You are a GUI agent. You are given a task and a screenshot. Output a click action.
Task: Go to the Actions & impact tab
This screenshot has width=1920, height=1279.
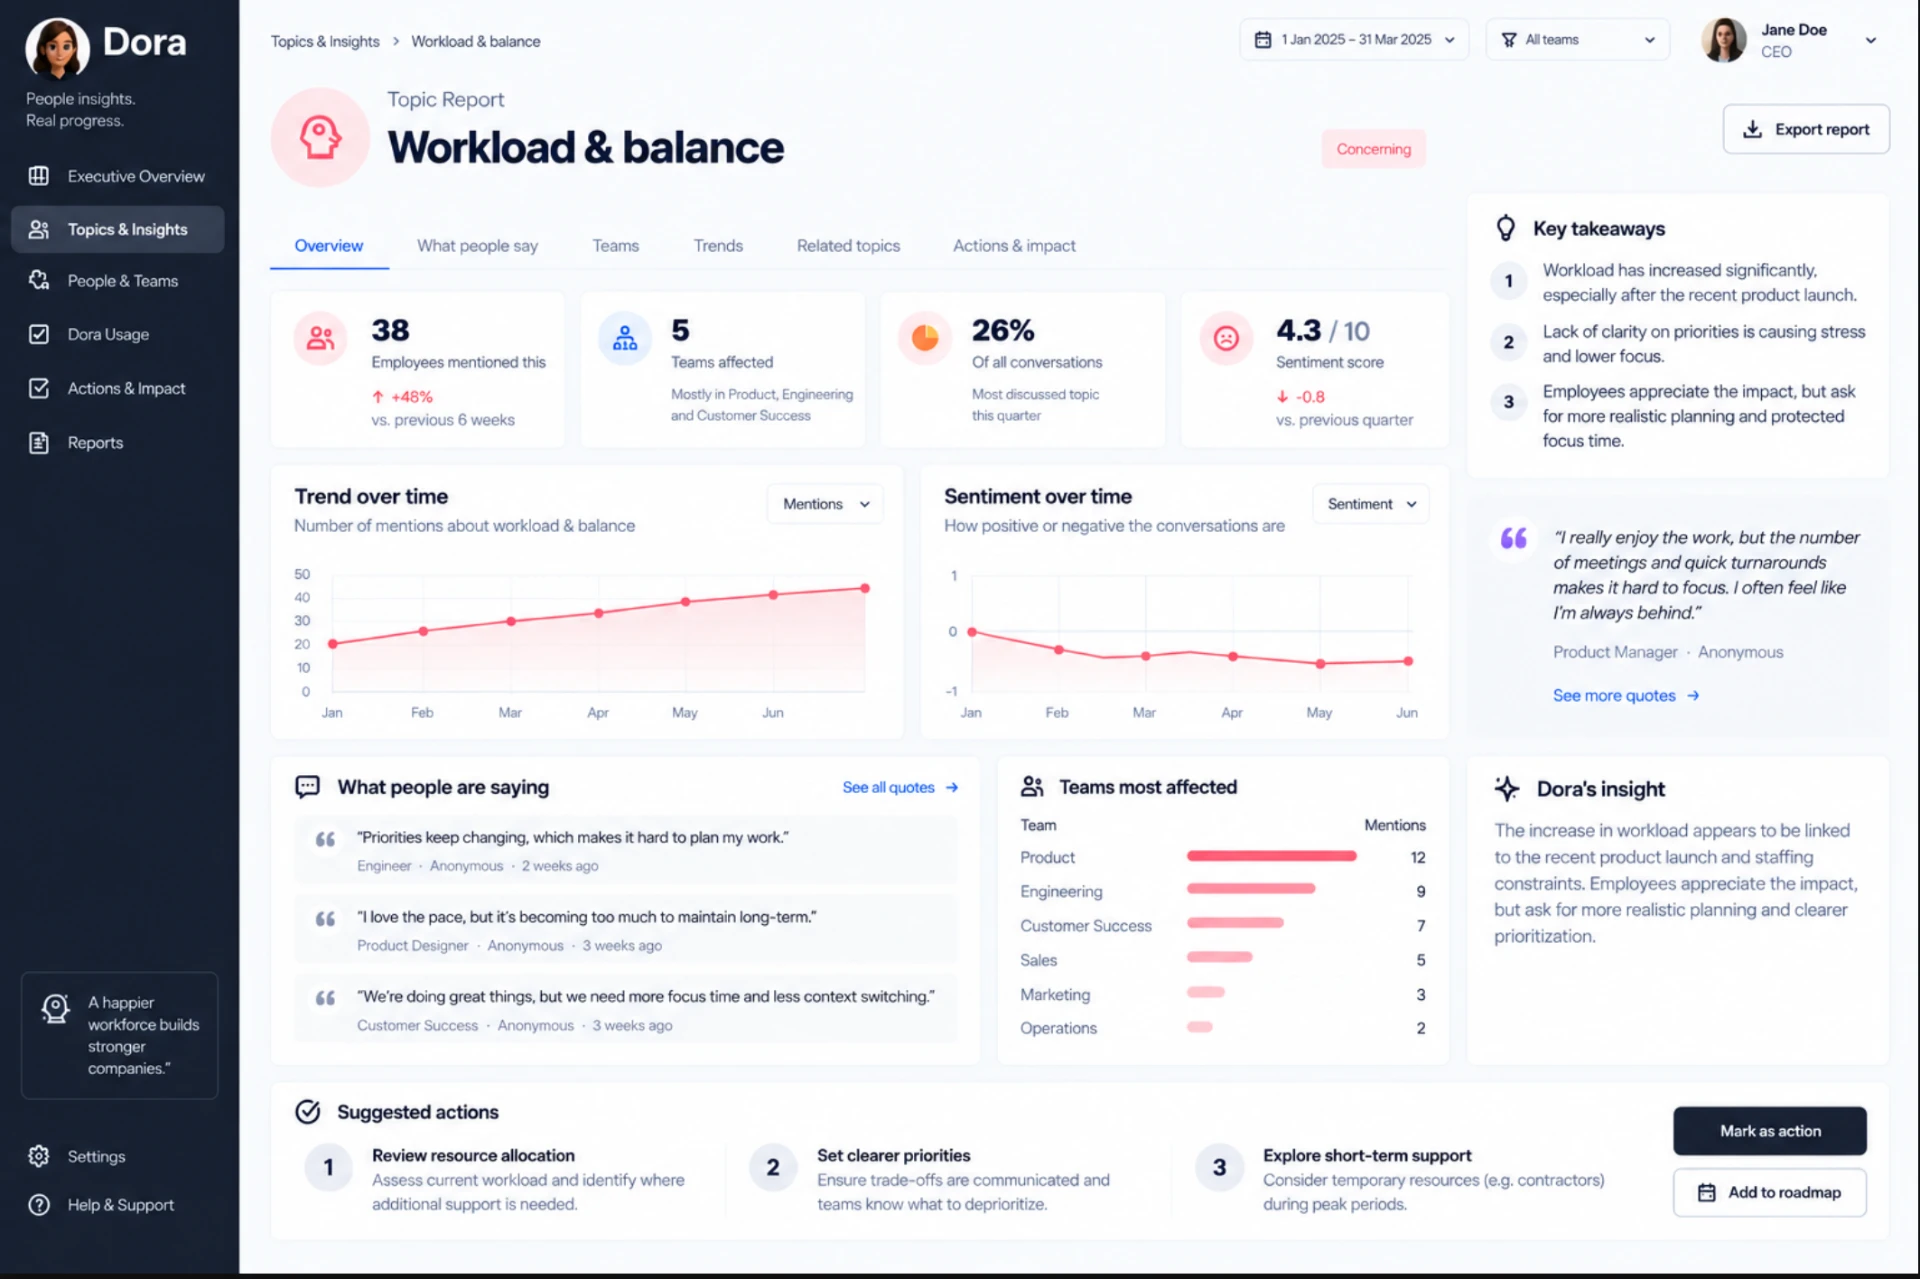click(x=1014, y=246)
